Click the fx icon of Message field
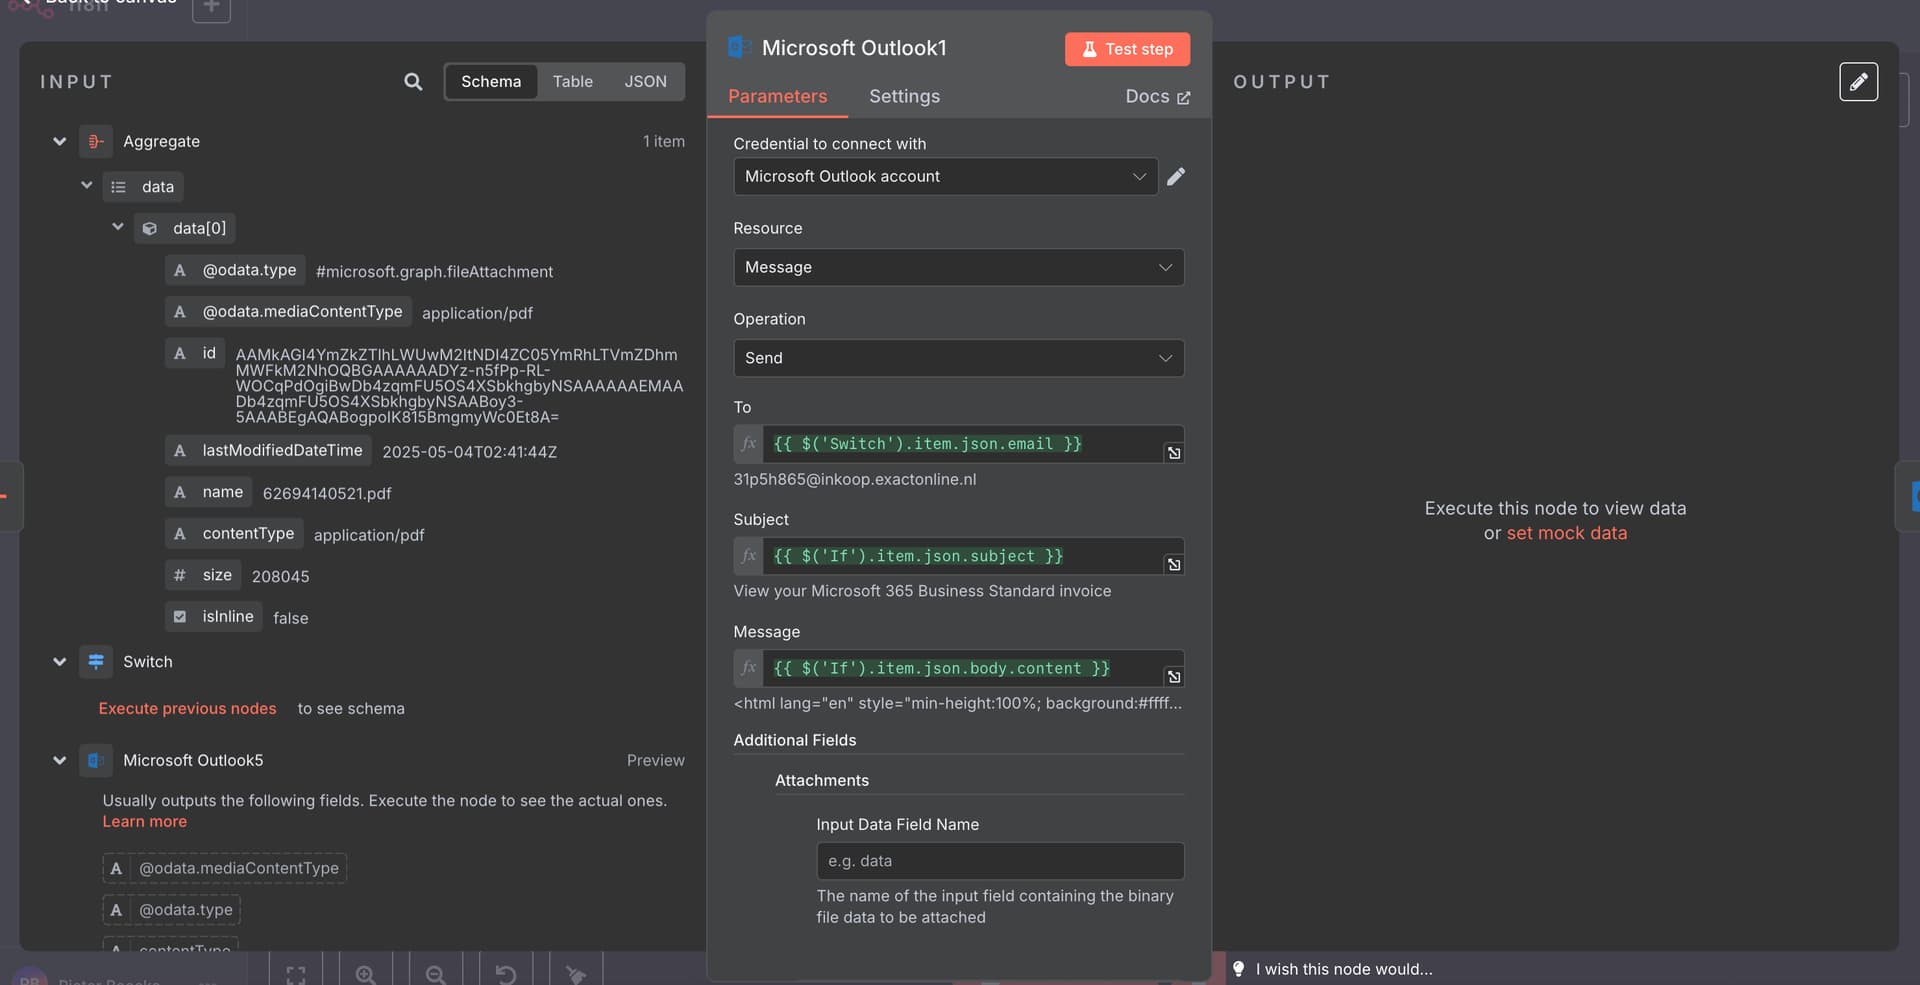Image resolution: width=1920 pixels, height=985 pixels. click(x=749, y=668)
